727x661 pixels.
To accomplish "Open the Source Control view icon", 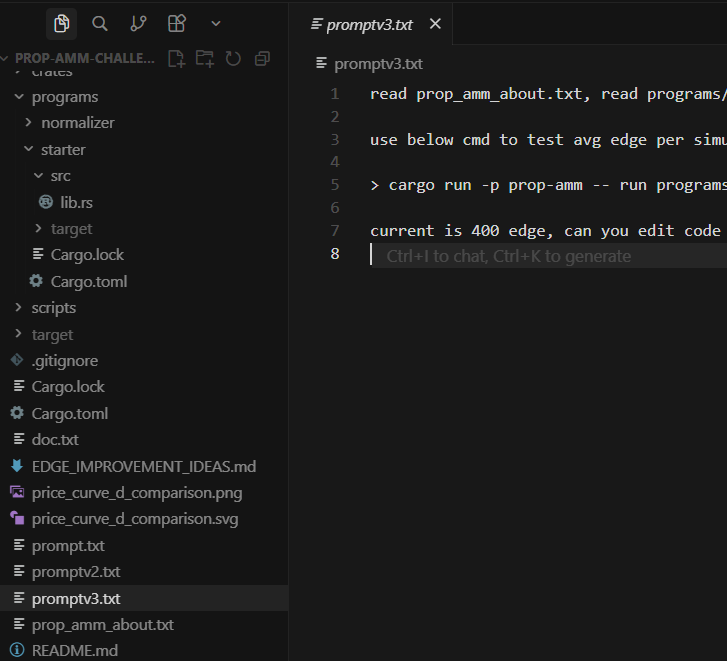I will pyautogui.click(x=138, y=23).
